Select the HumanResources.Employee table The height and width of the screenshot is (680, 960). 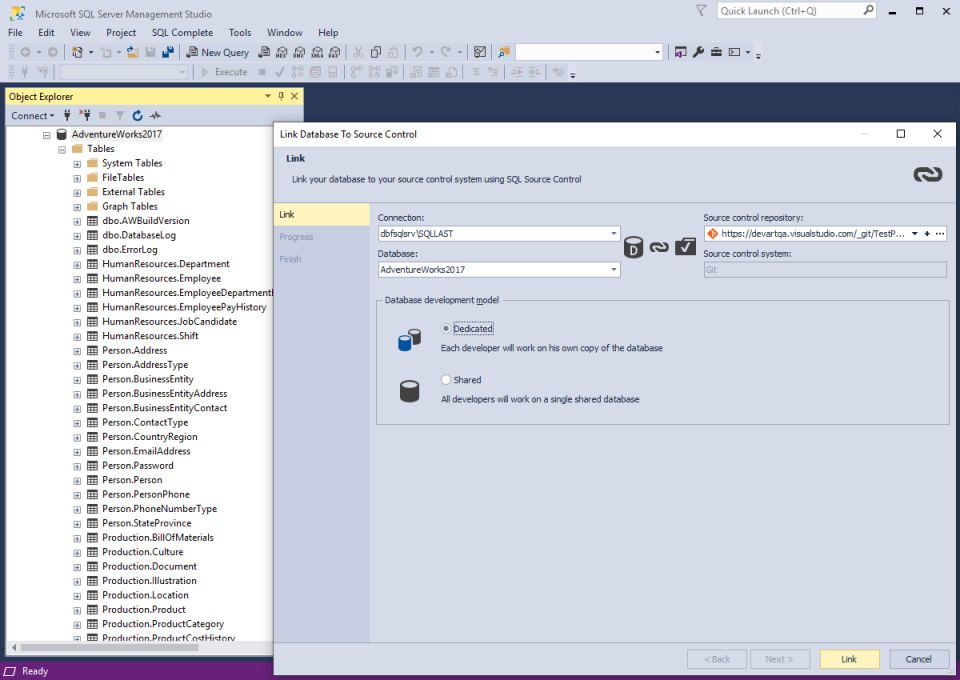tap(162, 278)
